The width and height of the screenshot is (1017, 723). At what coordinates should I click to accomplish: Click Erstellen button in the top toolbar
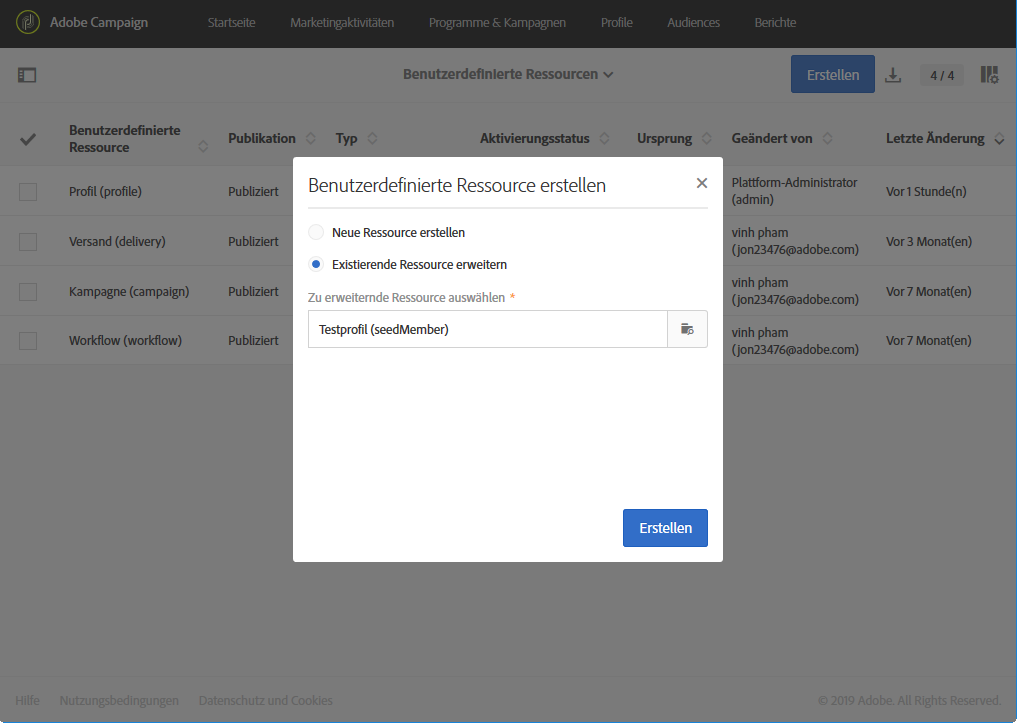[833, 75]
